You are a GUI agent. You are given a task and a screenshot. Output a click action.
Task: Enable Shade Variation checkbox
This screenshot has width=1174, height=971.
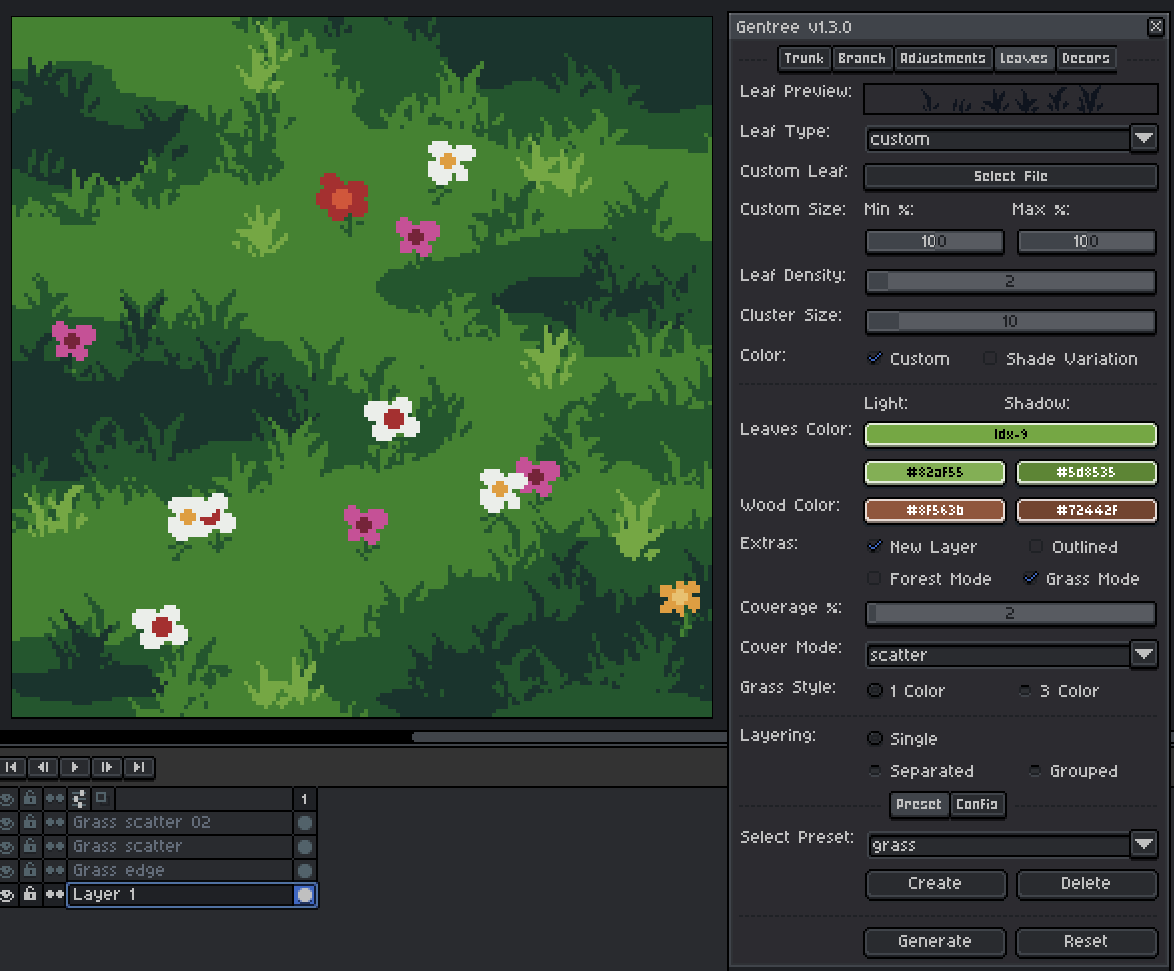(990, 359)
